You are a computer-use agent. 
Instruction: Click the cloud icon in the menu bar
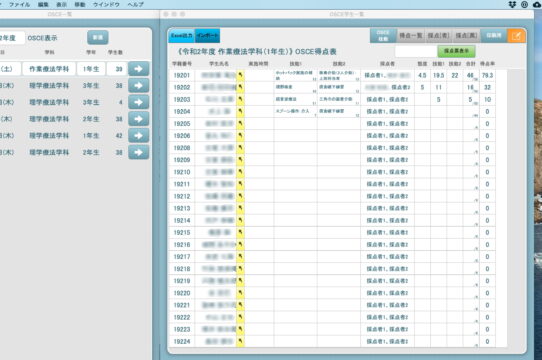[x=537, y=4]
